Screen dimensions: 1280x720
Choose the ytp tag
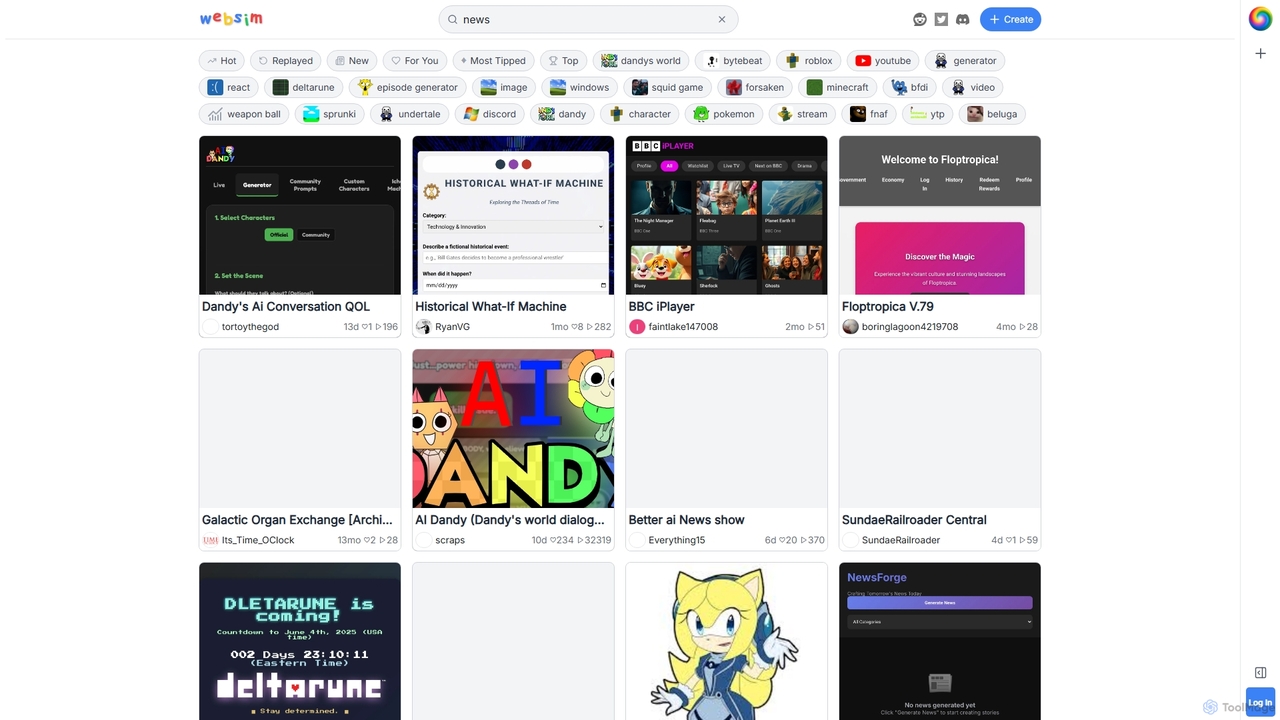[928, 114]
